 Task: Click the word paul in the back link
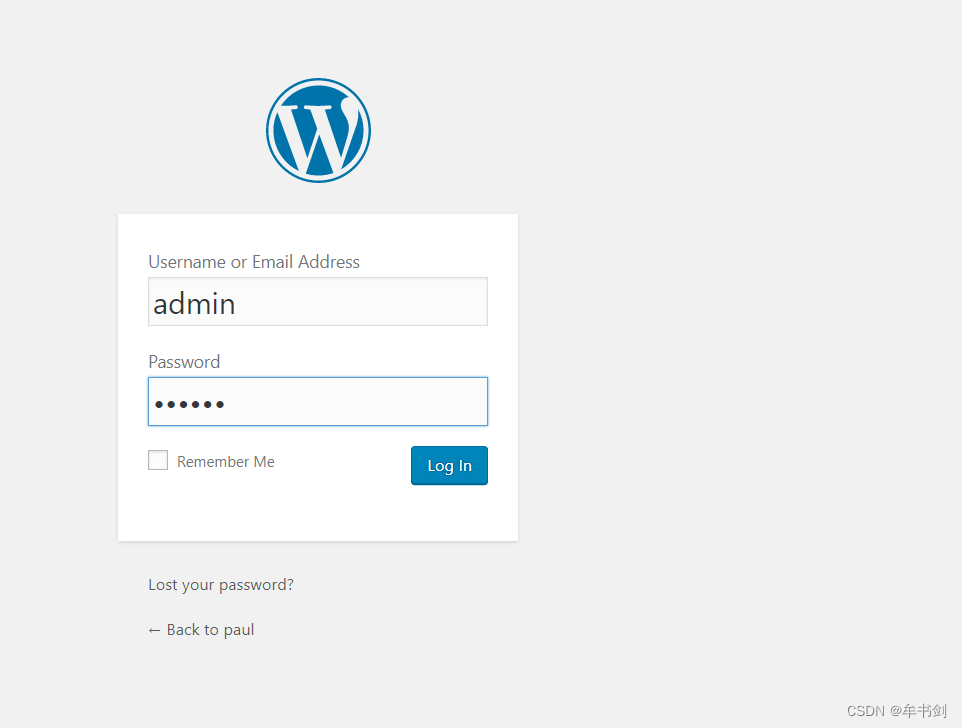tap(239, 630)
